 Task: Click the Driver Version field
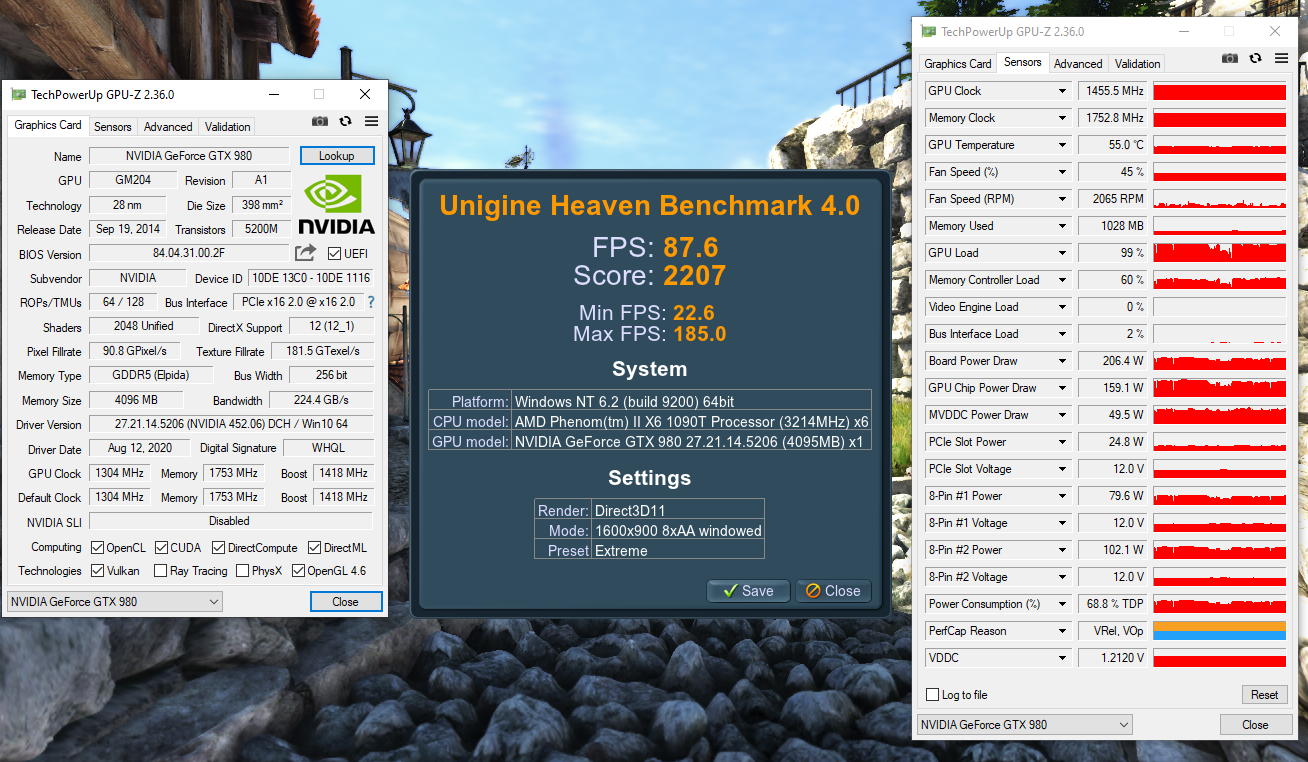(231, 425)
